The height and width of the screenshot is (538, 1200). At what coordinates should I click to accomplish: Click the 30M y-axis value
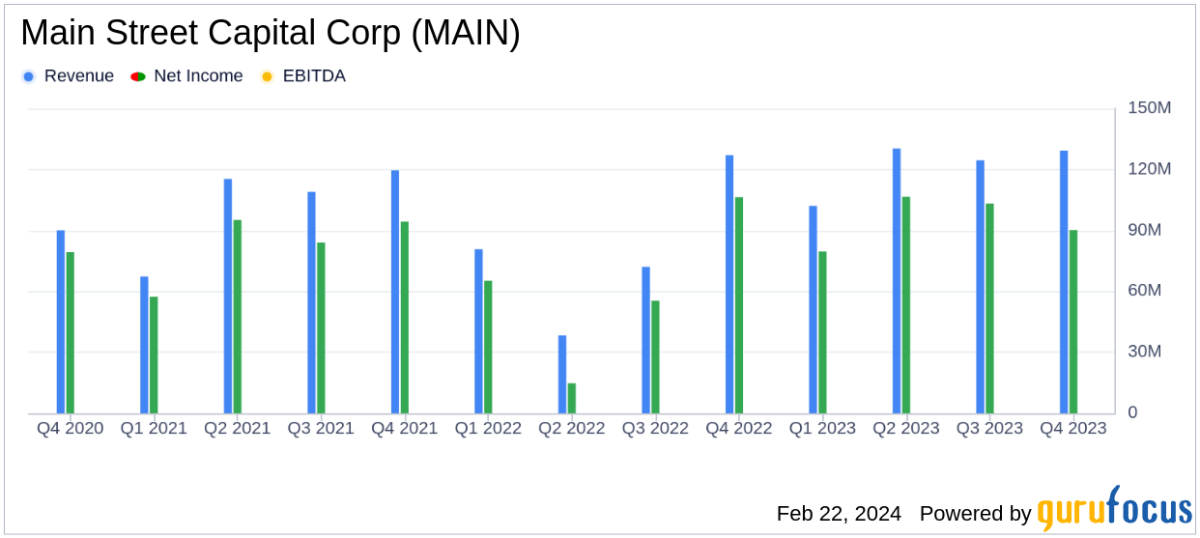pyautogui.click(x=1144, y=352)
